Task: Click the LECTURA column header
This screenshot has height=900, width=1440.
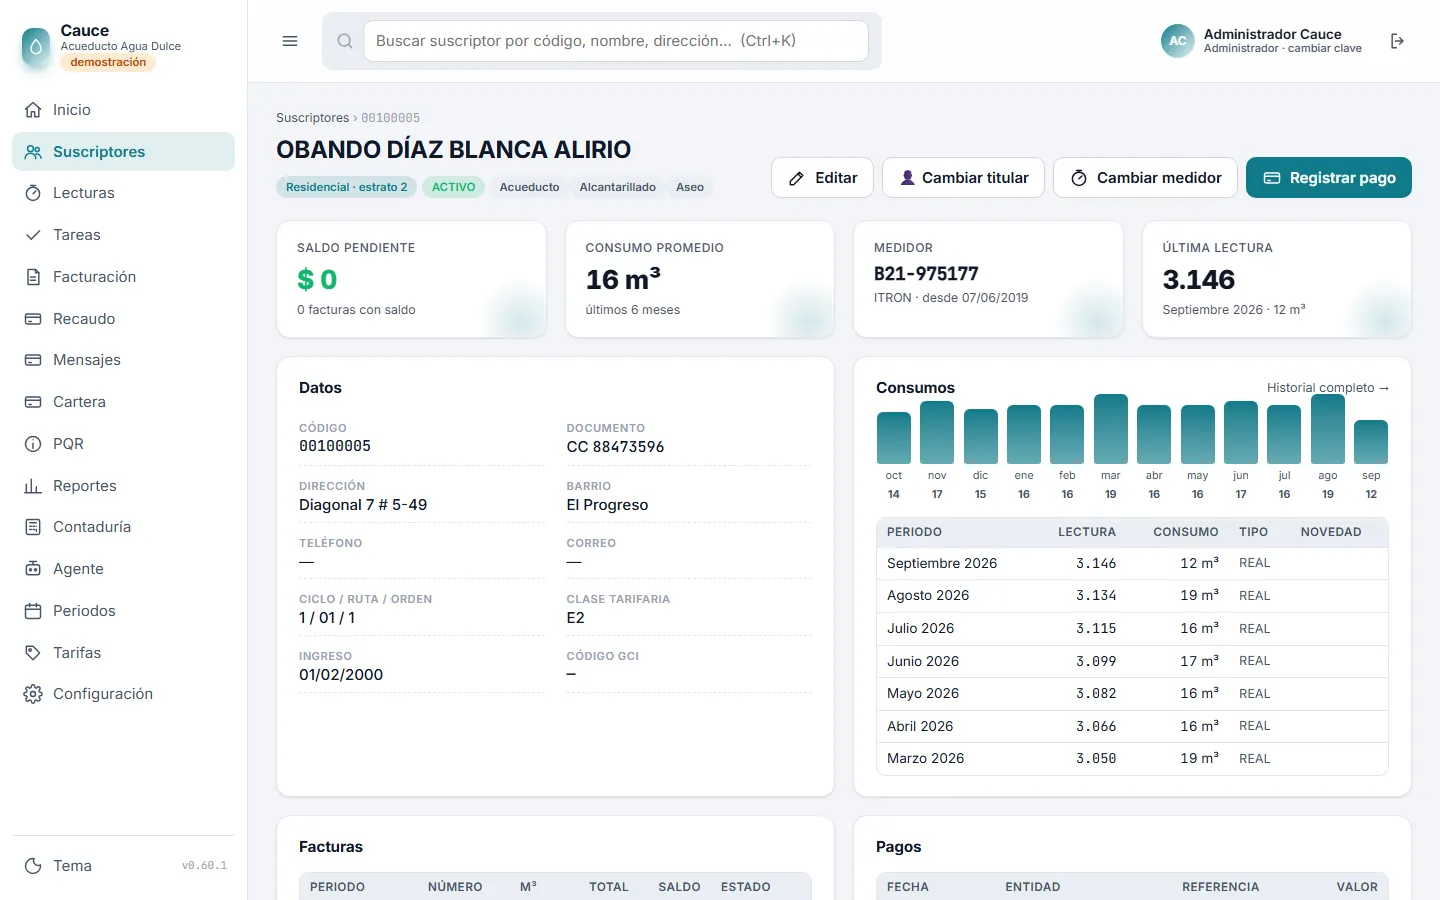Action: click(x=1087, y=532)
